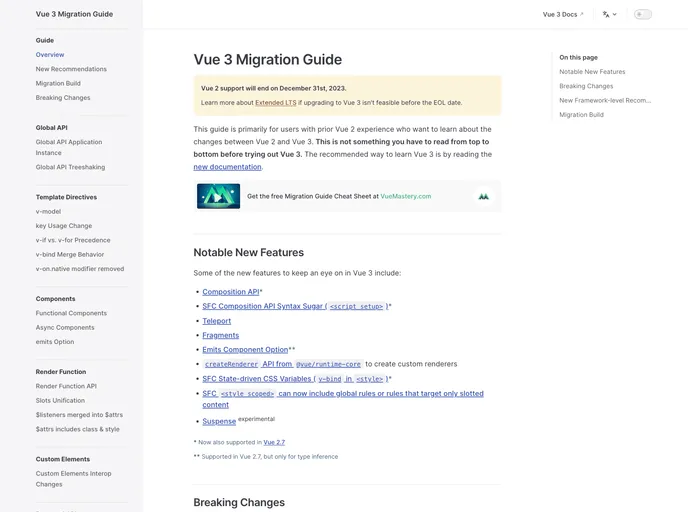Open key Usage Change page

(x=64, y=226)
